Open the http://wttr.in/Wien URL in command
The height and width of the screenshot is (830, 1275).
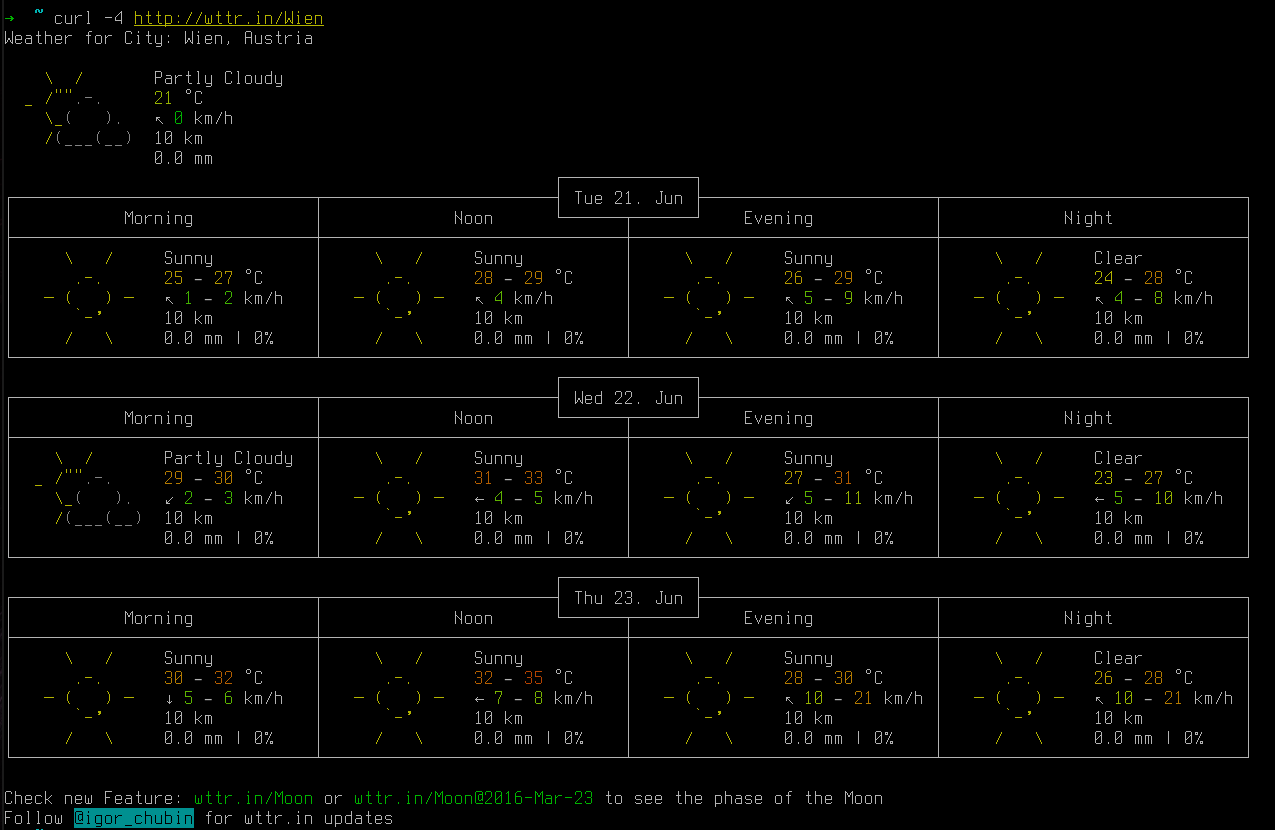pyautogui.click(x=229, y=18)
